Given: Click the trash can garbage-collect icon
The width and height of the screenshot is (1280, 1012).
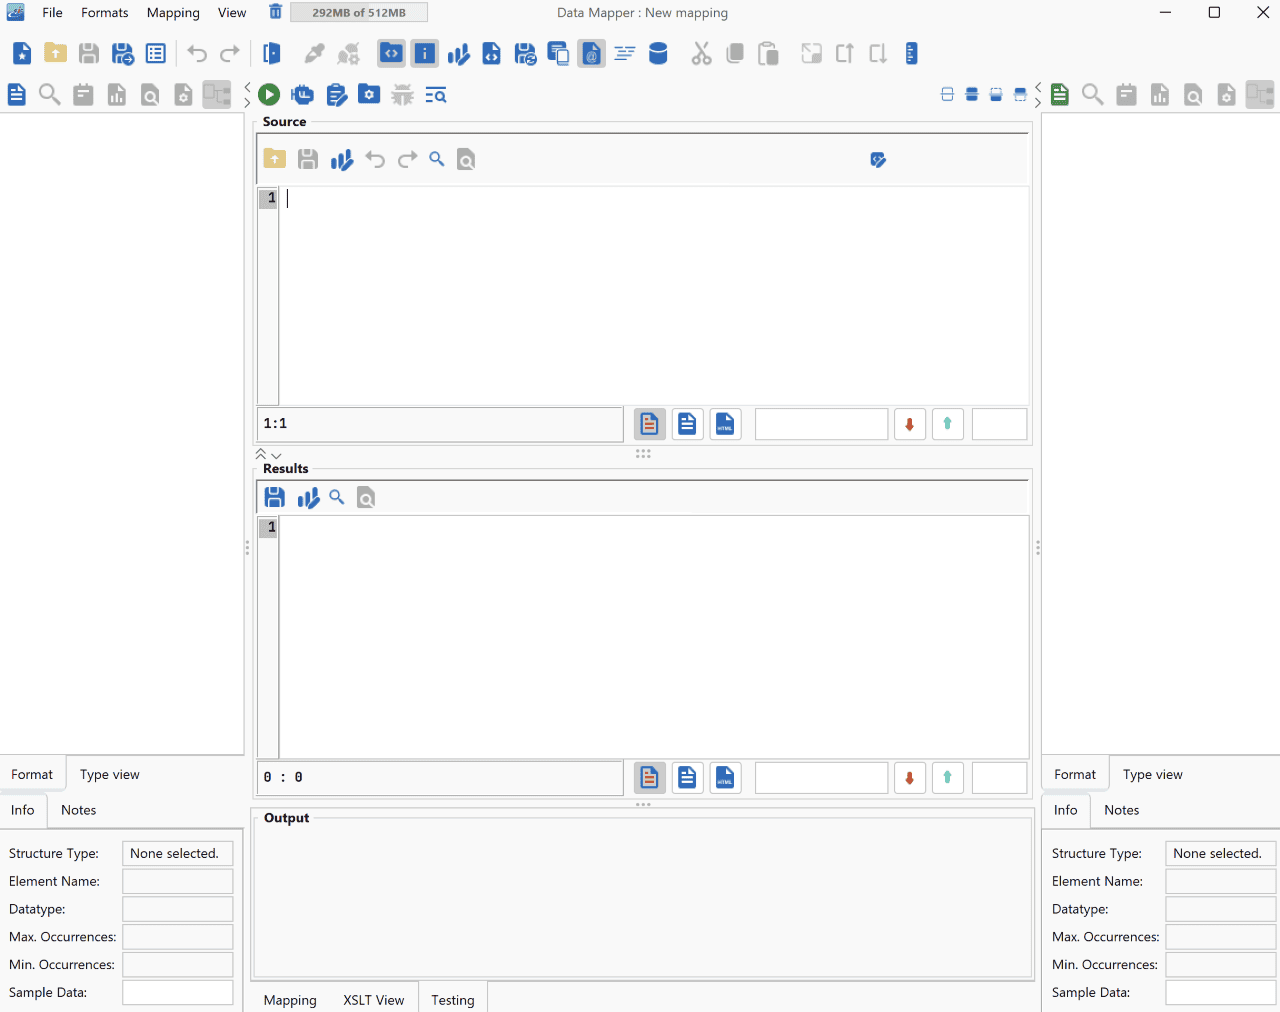Looking at the screenshot, I should pyautogui.click(x=276, y=12).
